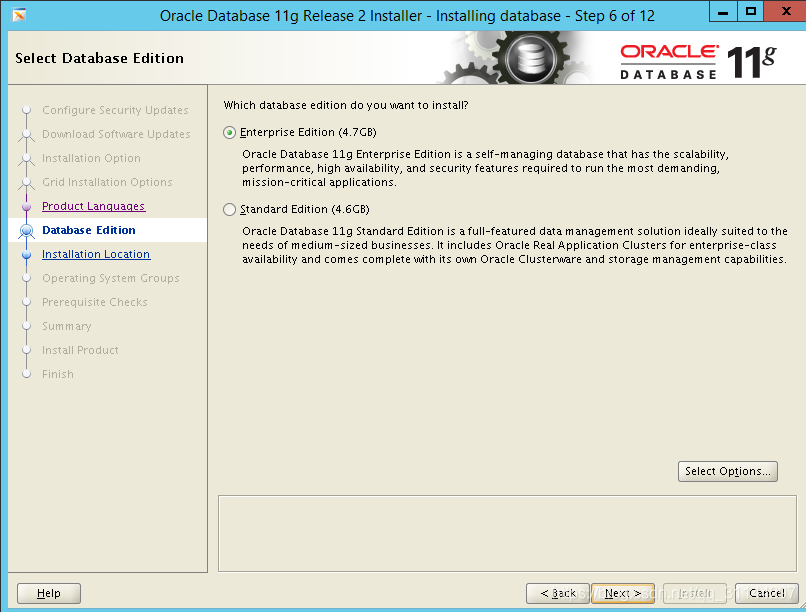Click the Standard Edition description text
The height and width of the screenshot is (612, 806).
click(x=515, y=245)
